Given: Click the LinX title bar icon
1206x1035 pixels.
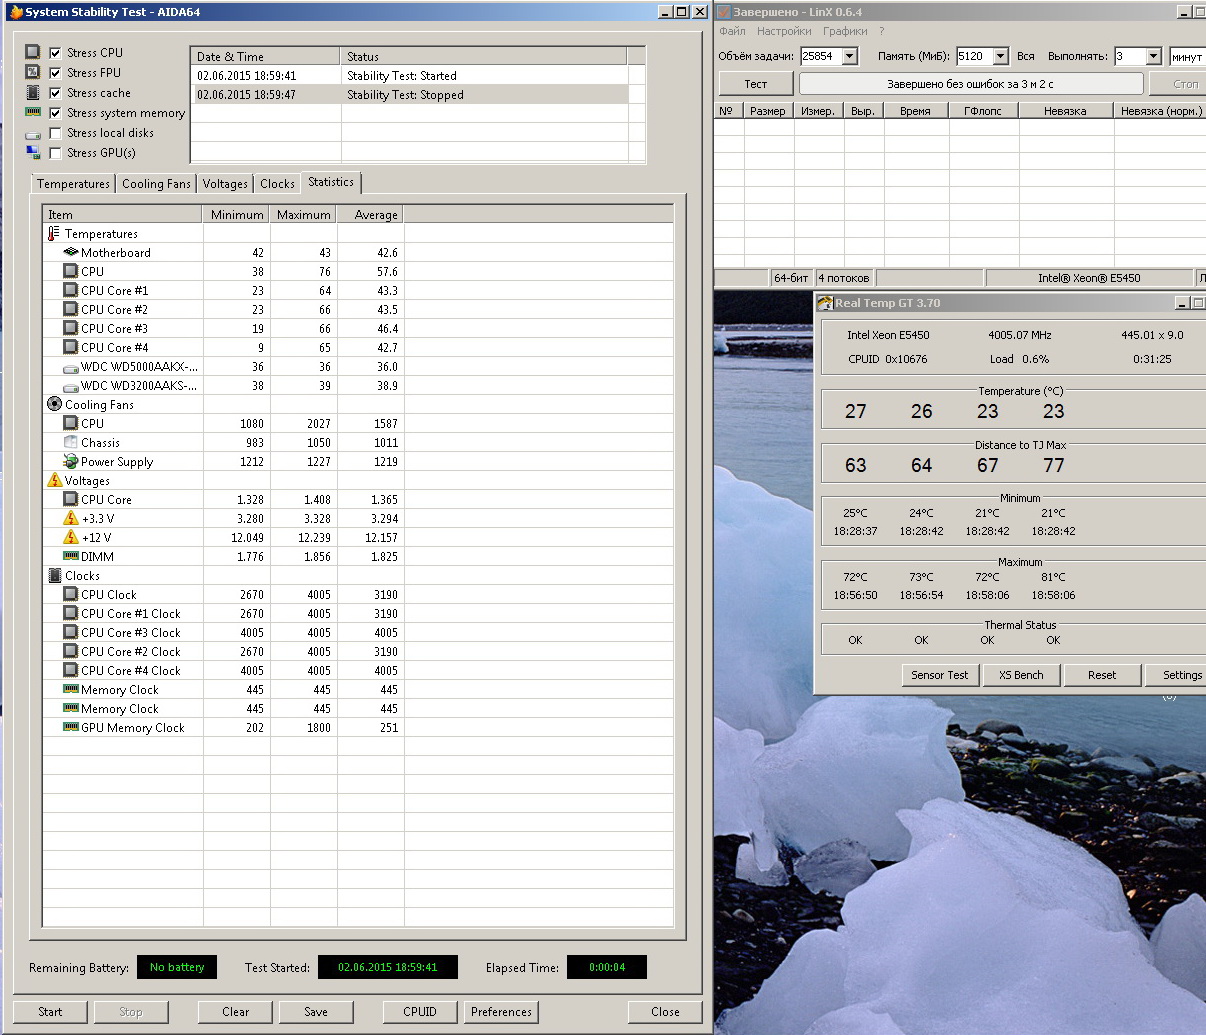Looking at the screenshot, I should (x=724, y=12).
